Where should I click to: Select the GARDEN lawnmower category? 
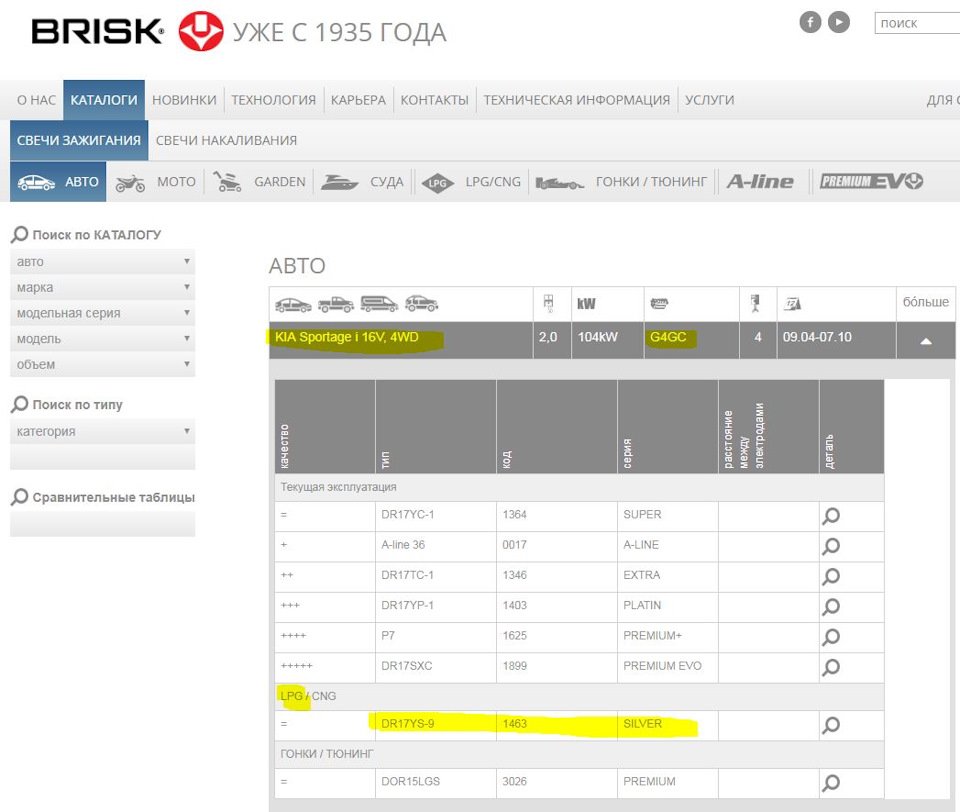pyautogui.click(x=259, y=182)
